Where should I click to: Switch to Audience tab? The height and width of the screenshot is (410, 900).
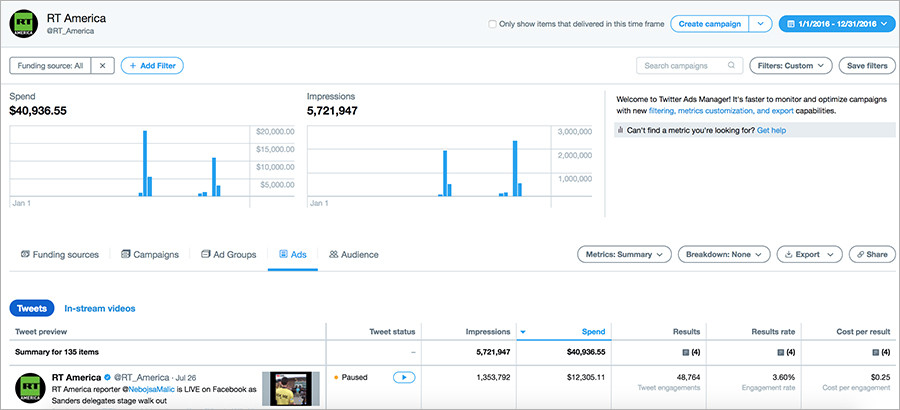pyautogui.click(x=354, y=254)
